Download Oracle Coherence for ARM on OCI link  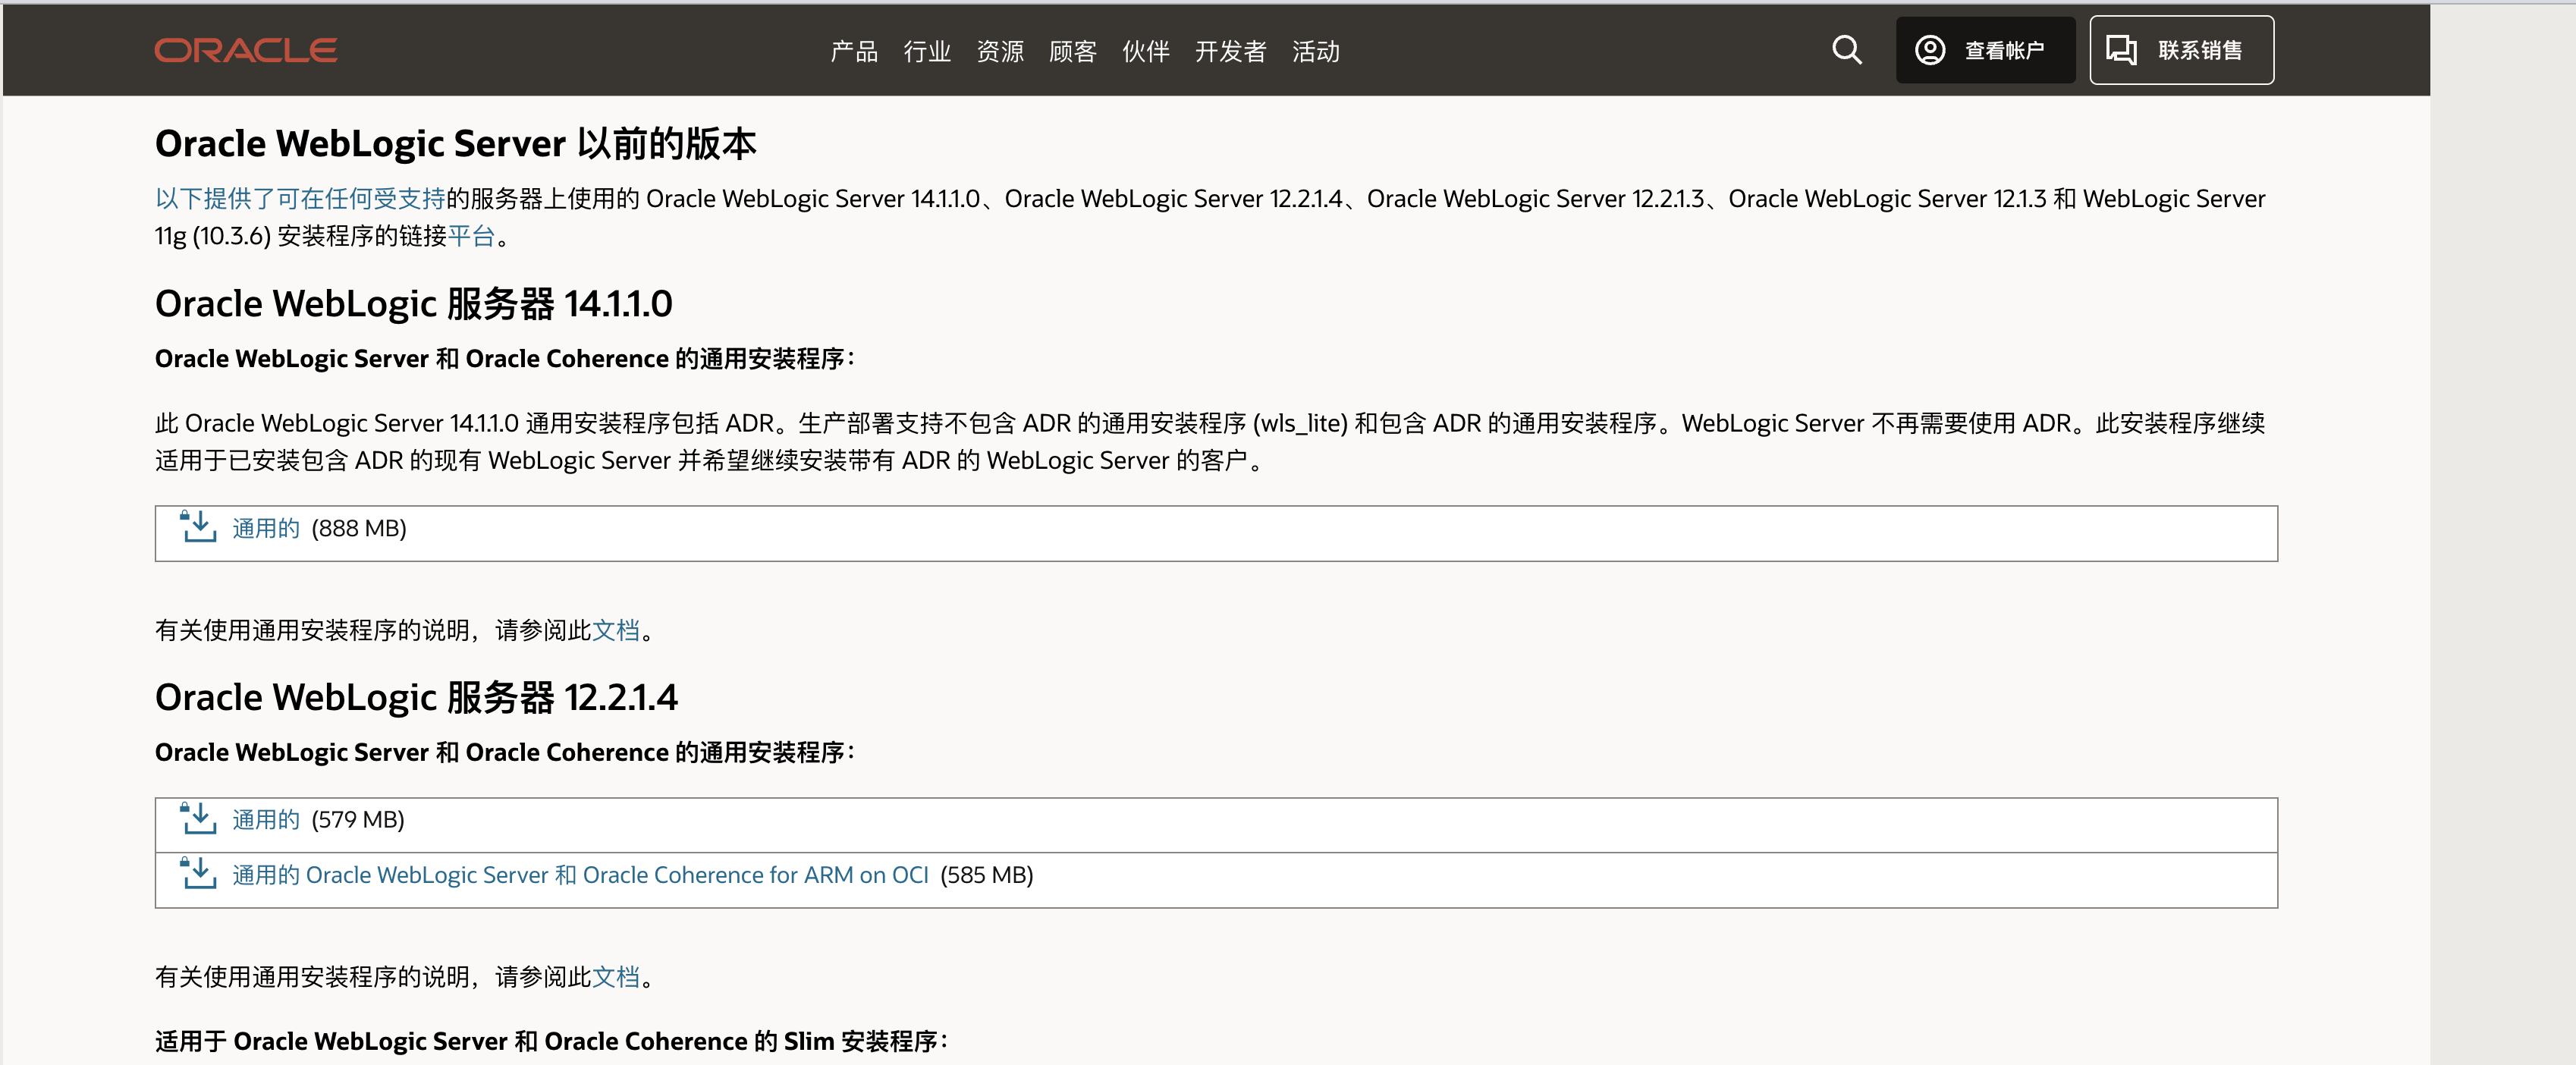(x=580, y=875)
